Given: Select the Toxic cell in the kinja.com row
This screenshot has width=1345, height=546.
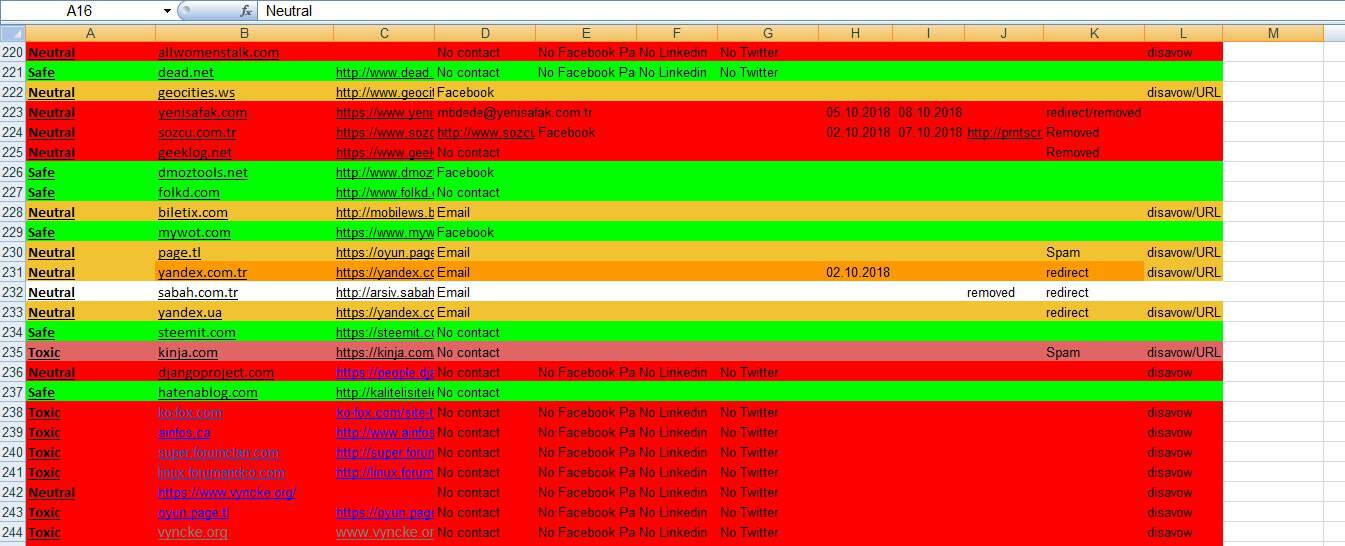Looking at the screenshot, I should (44, 352).
